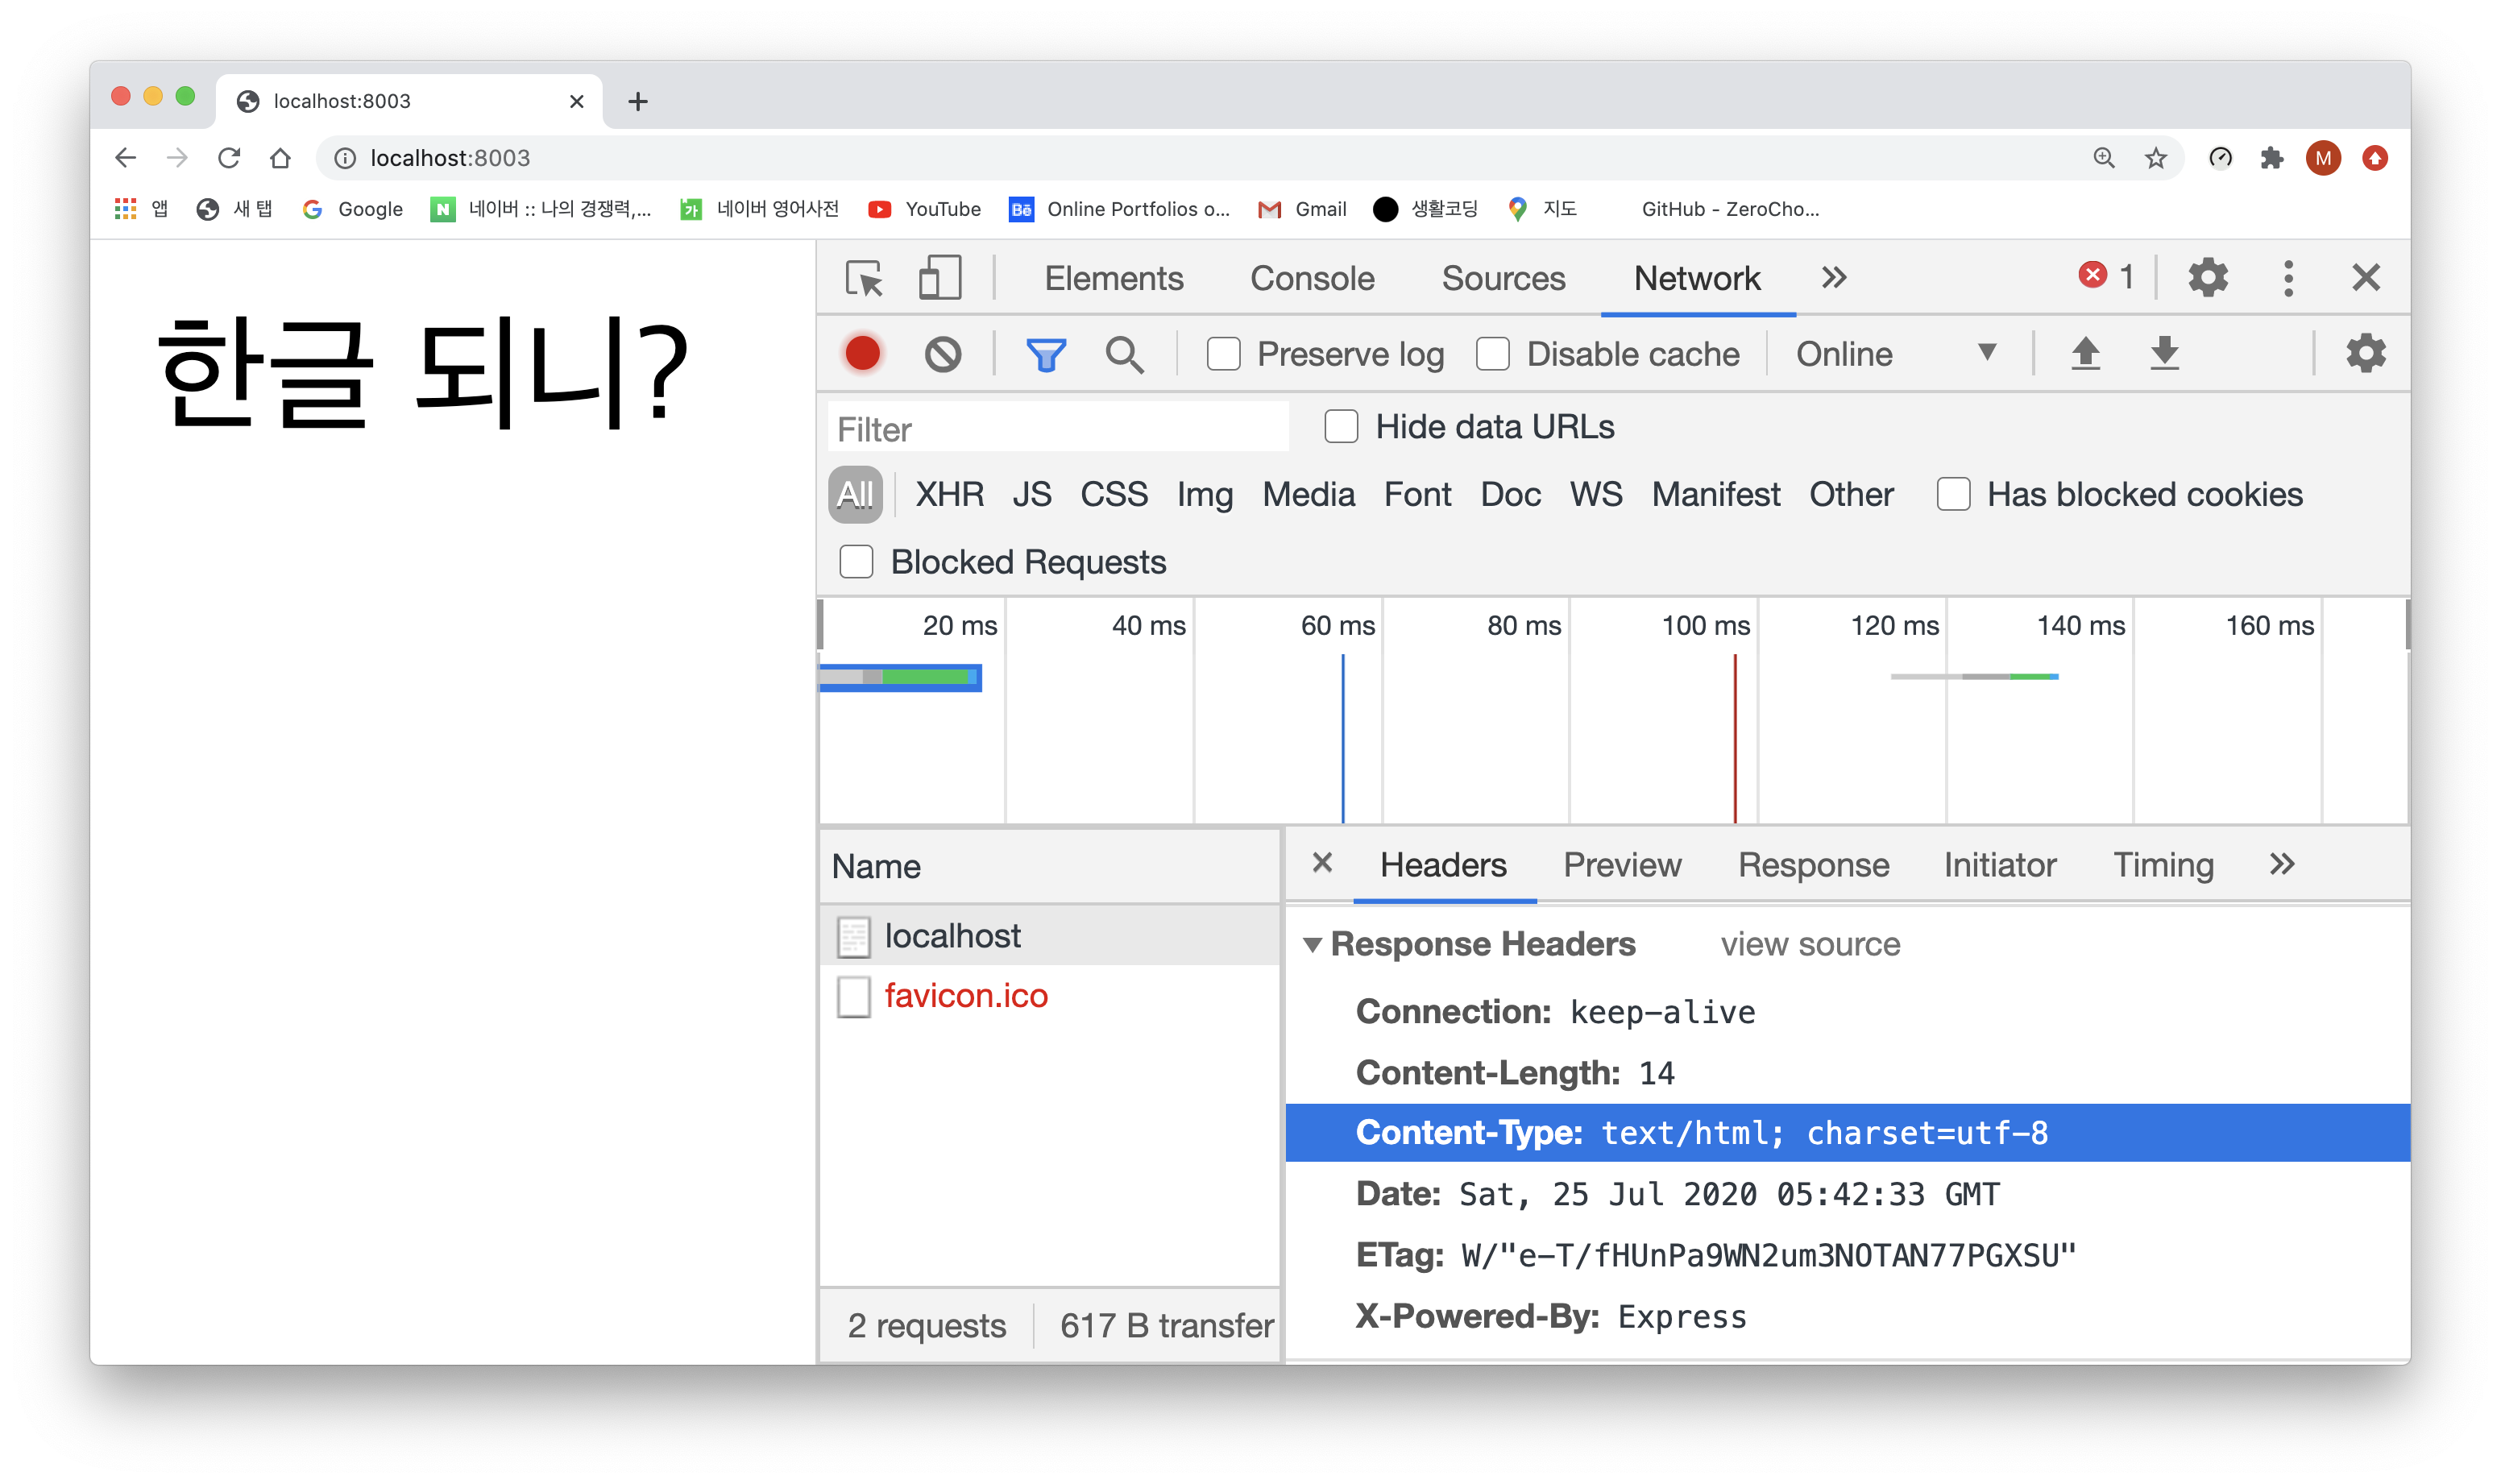Open network search magnifier

click(x=1124, y=354)
